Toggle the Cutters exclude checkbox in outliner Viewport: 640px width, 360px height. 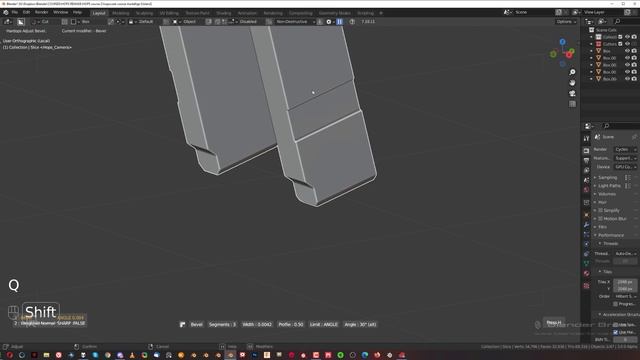pos(620,44)
